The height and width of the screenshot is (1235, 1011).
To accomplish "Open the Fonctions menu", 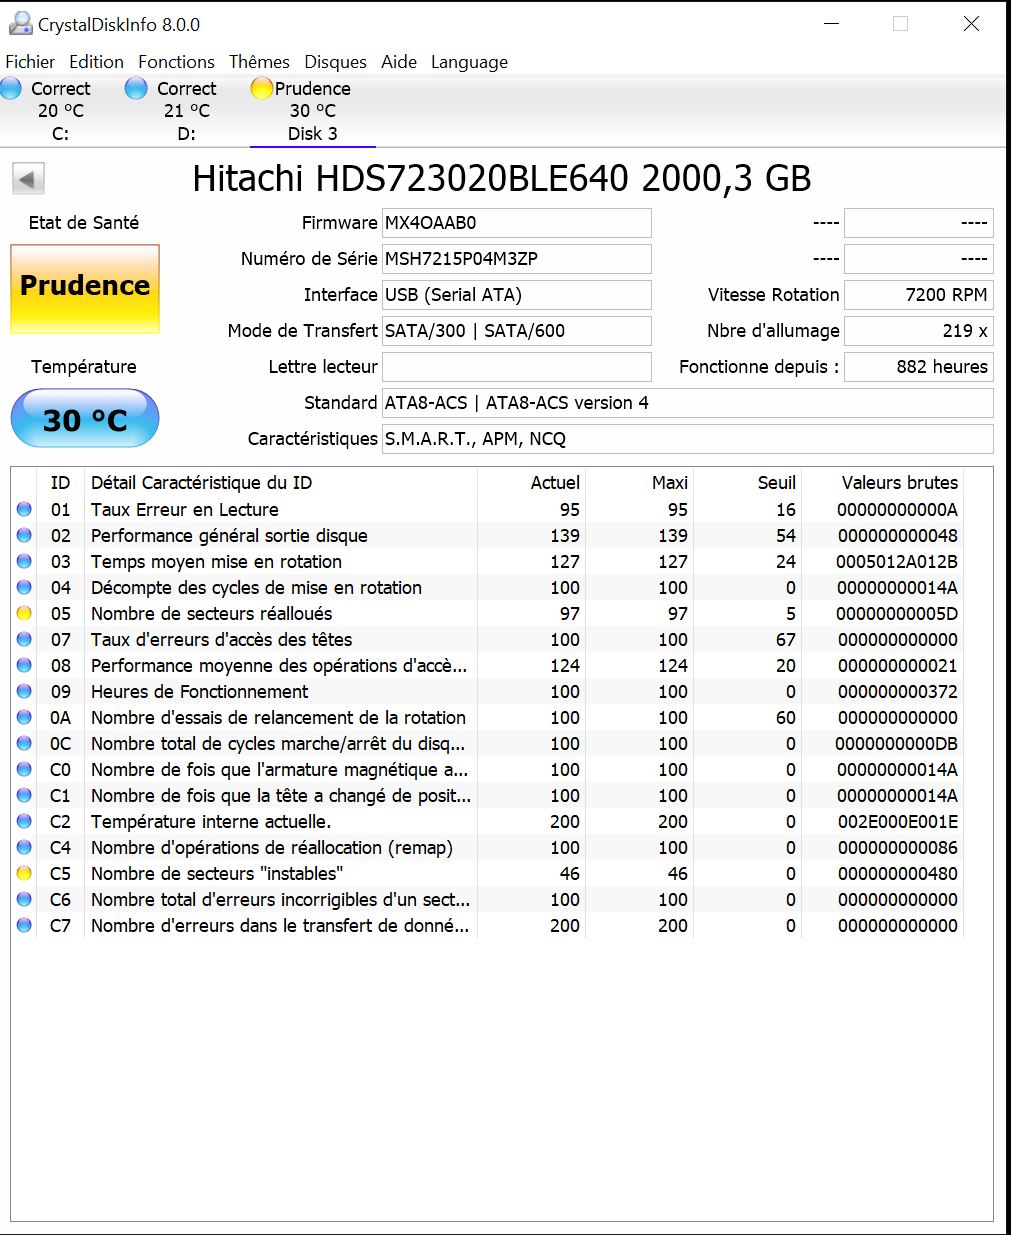I will (176, 62).
